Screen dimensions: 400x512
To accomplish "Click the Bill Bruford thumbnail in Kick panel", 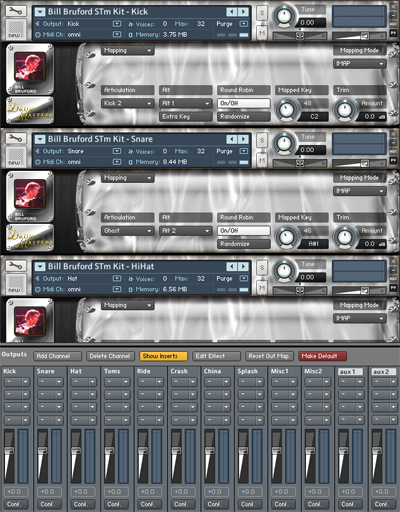I will (30, 69).
